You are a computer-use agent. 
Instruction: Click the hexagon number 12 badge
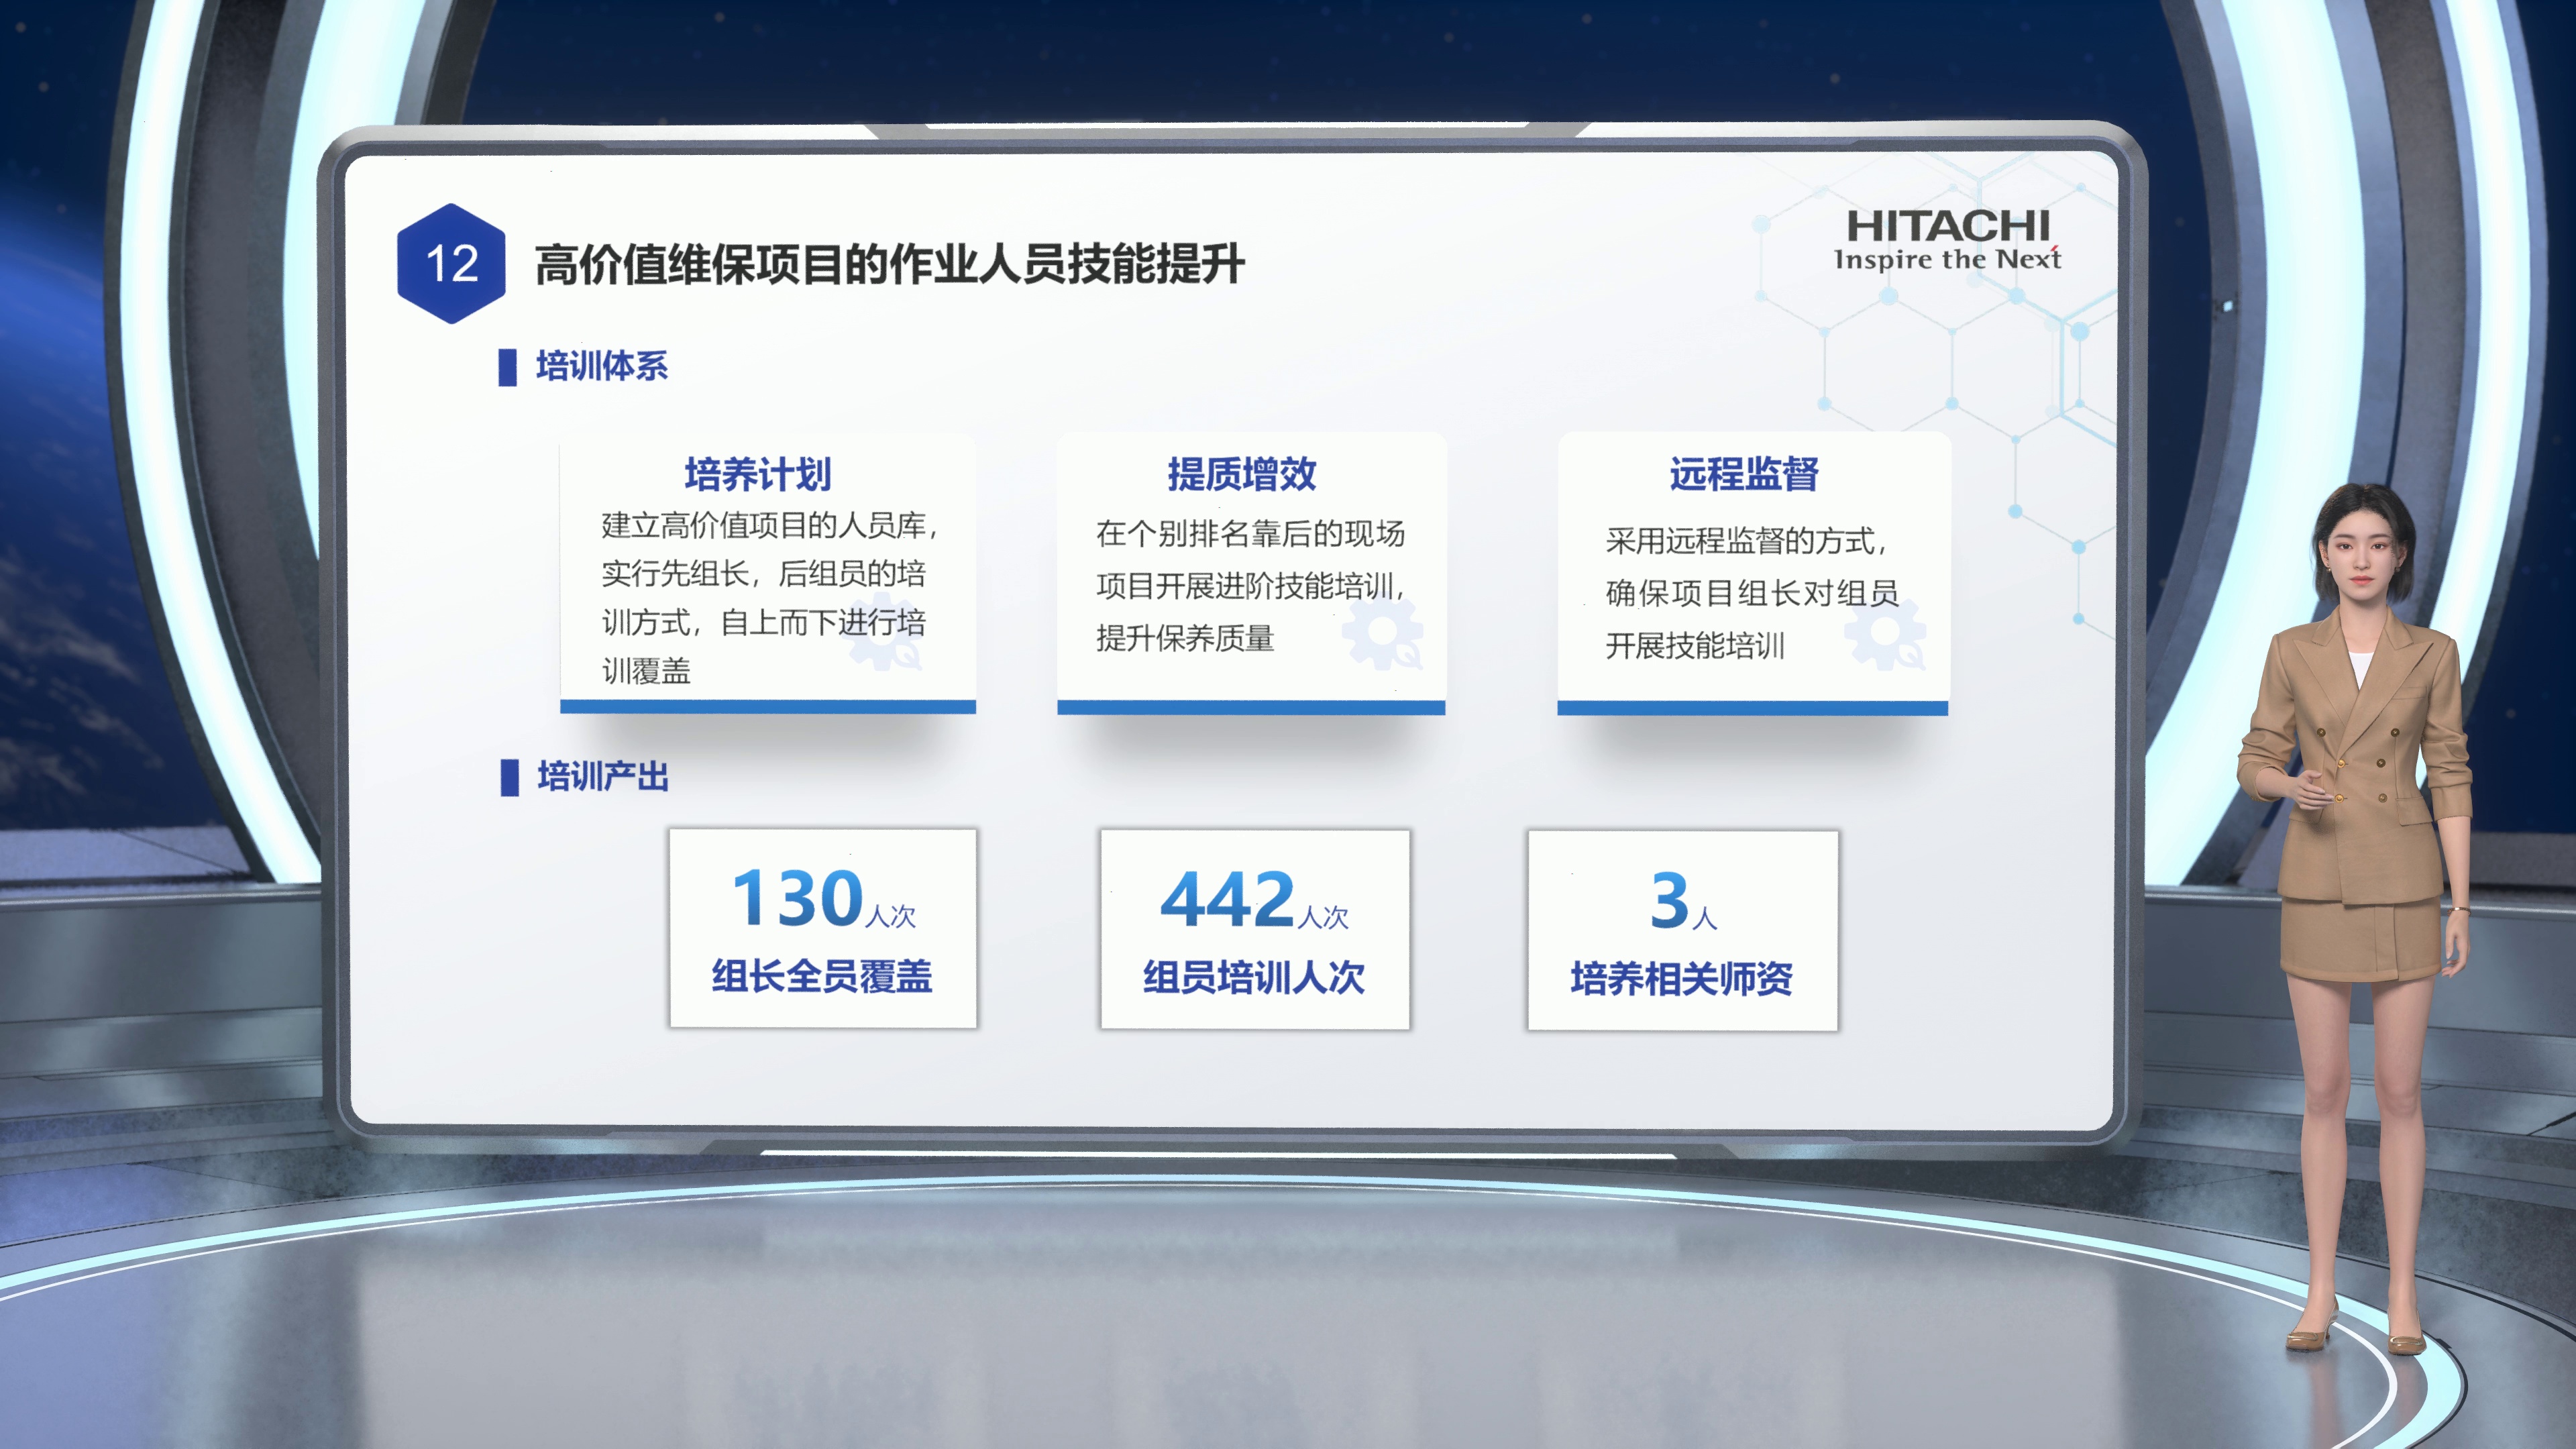(x=451, y=264)
